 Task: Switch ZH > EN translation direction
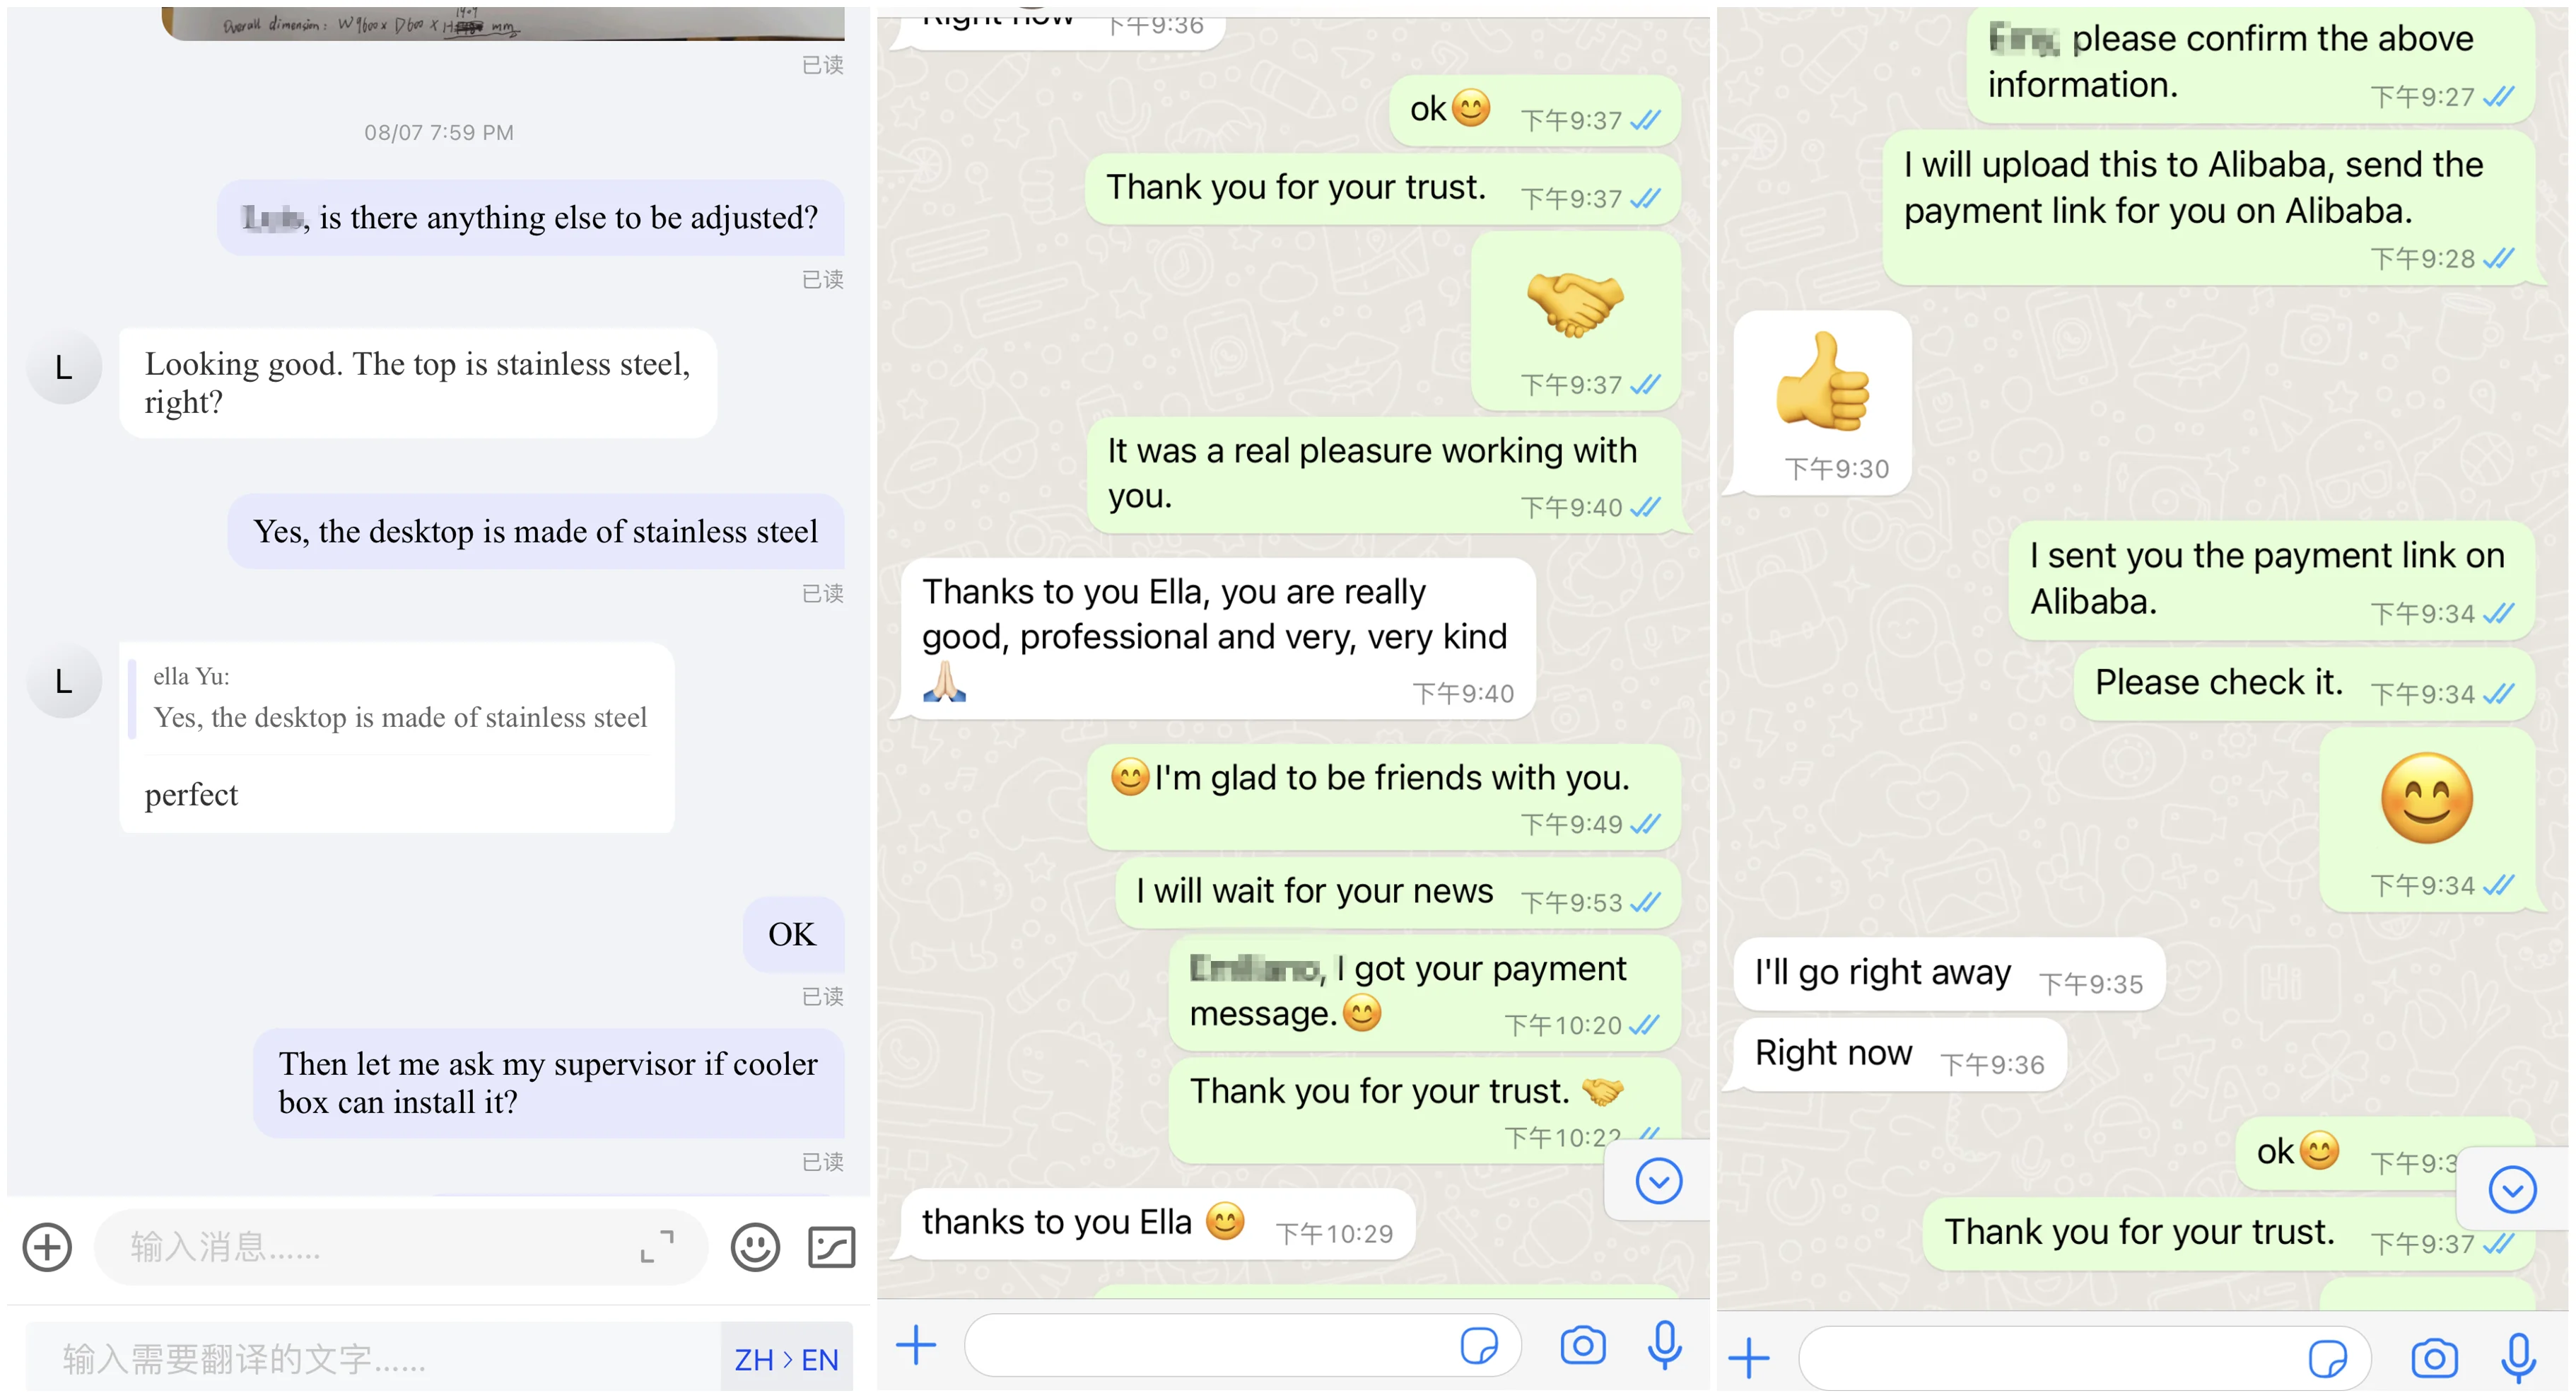coord(786,1360)
